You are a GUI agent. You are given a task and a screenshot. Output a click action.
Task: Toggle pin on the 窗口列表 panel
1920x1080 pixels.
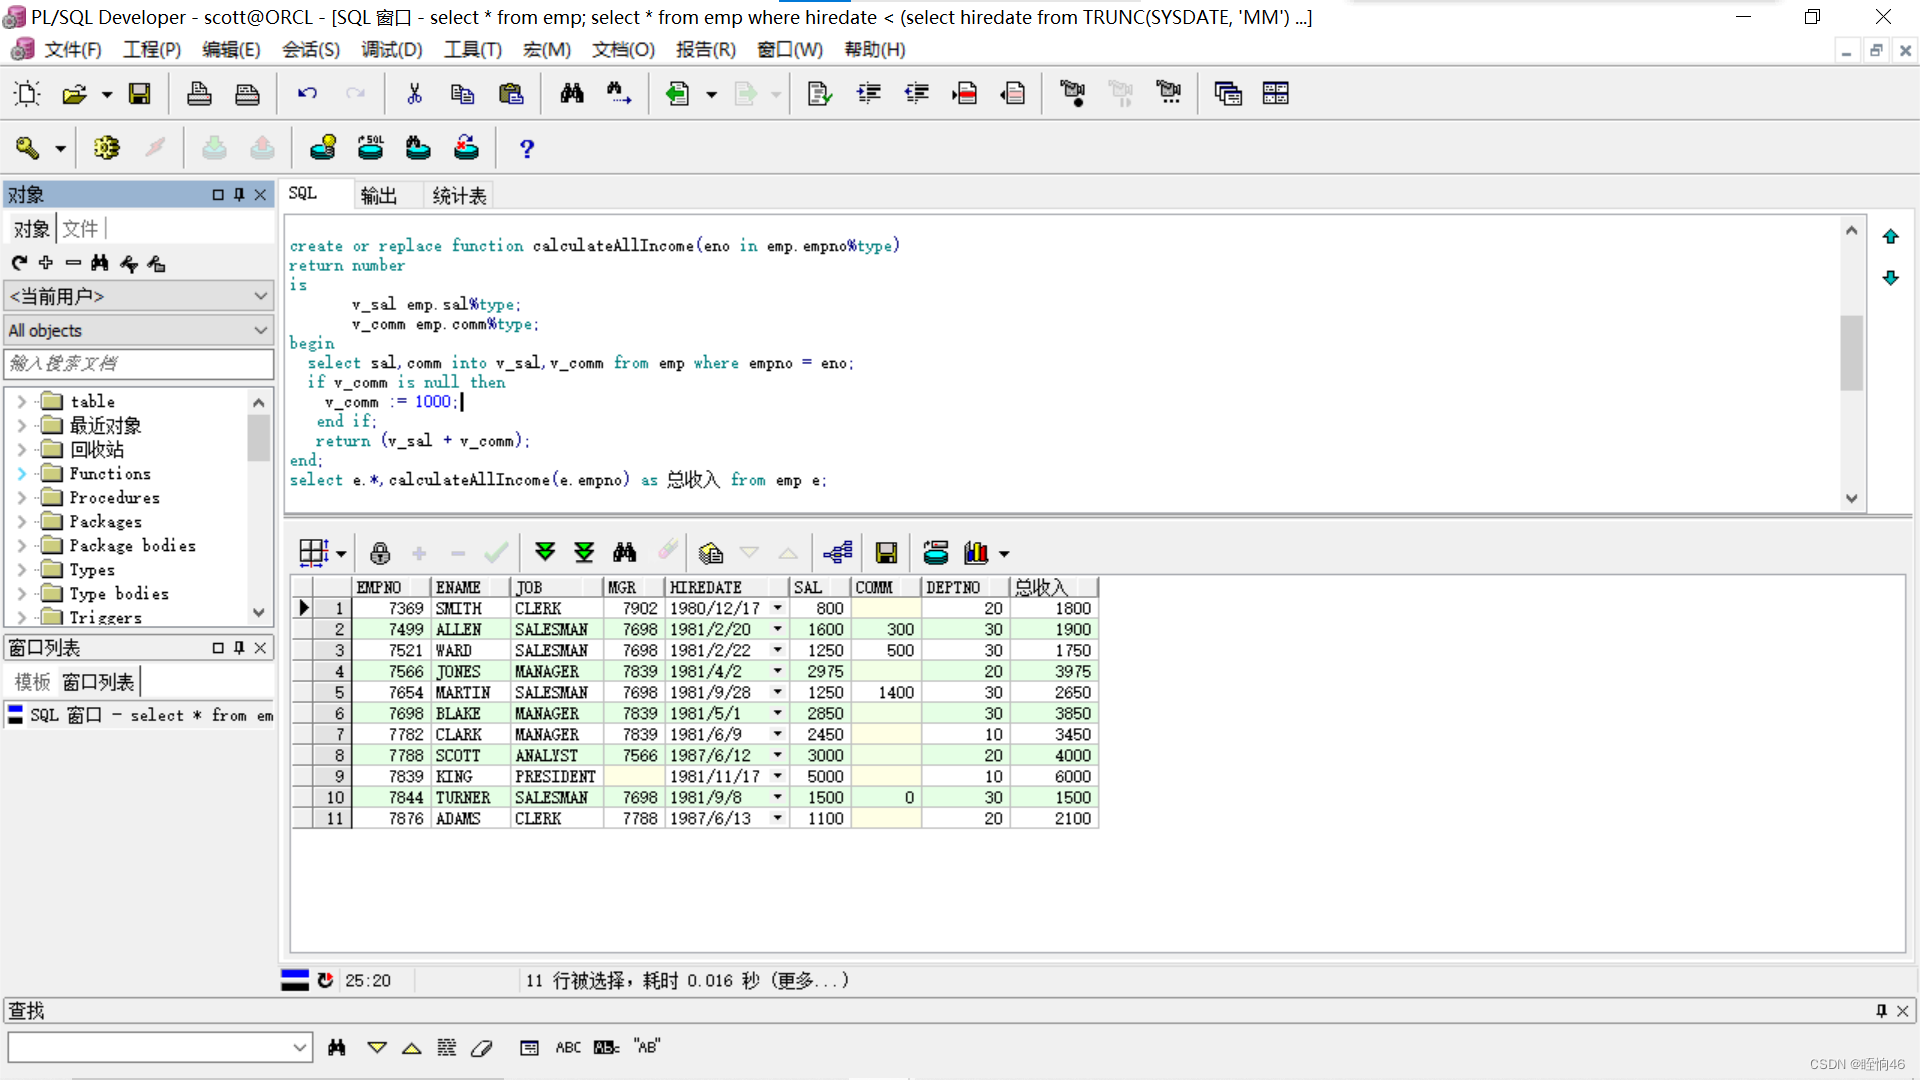pyautogui.click(x=239, y=648)
